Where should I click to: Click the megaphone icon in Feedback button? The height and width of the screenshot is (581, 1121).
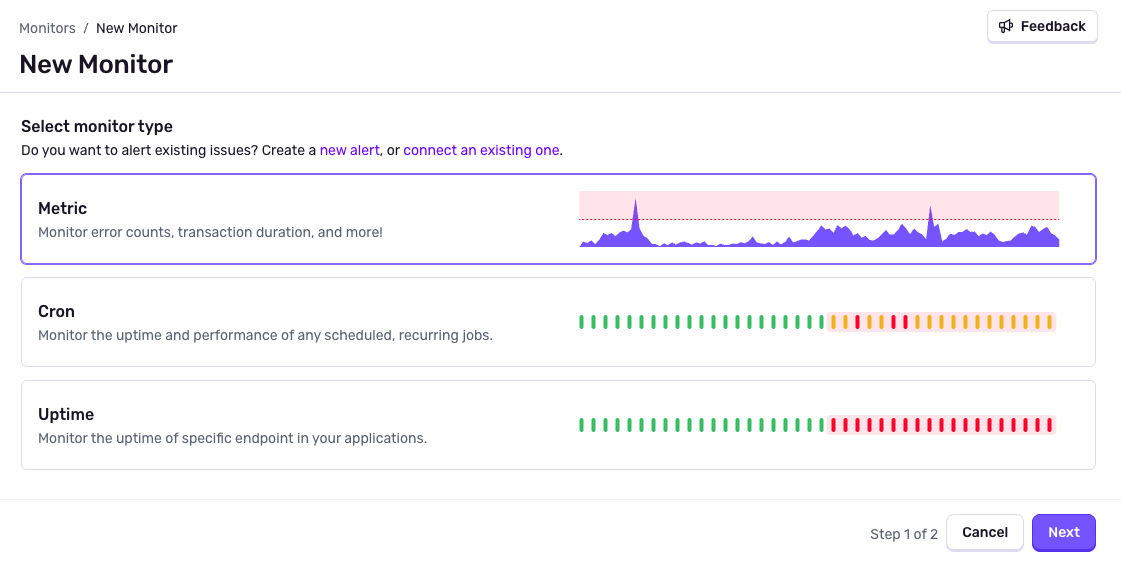(1006, 27)
